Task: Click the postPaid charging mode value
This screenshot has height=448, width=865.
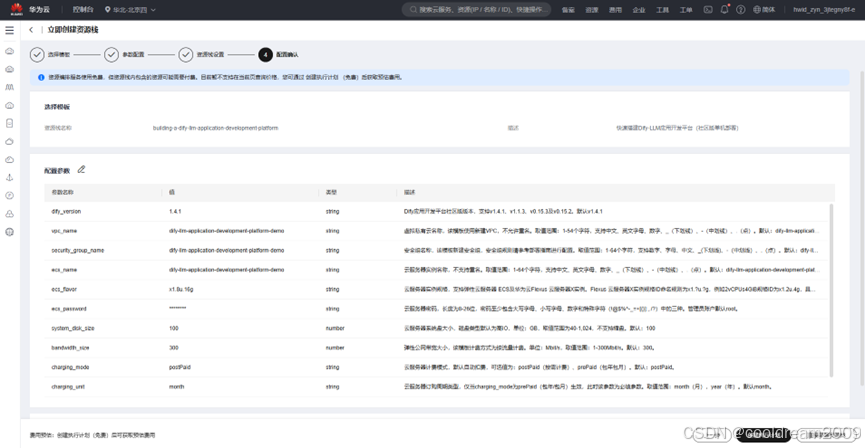Action: 179,367
